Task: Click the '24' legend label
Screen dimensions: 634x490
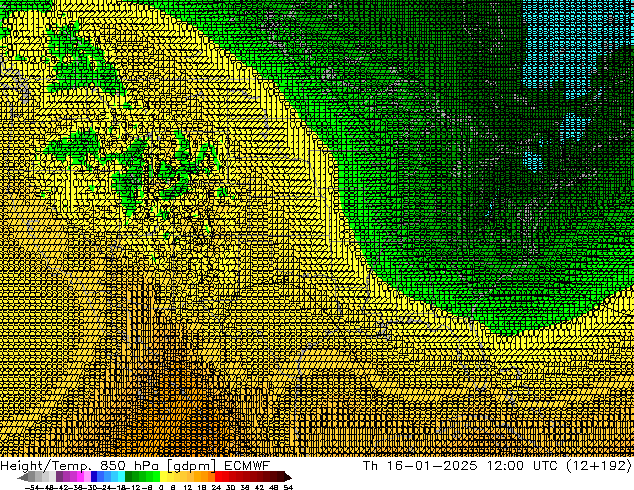Action: 216,488
